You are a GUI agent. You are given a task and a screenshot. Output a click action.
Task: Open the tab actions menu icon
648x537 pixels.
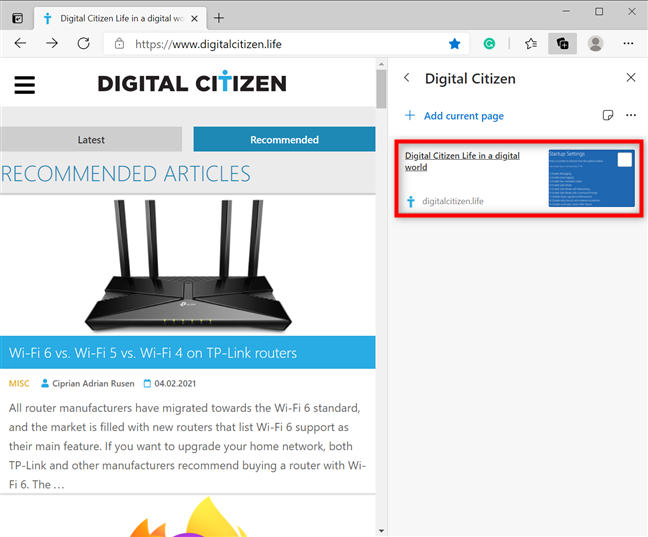[x=17, y=18]
